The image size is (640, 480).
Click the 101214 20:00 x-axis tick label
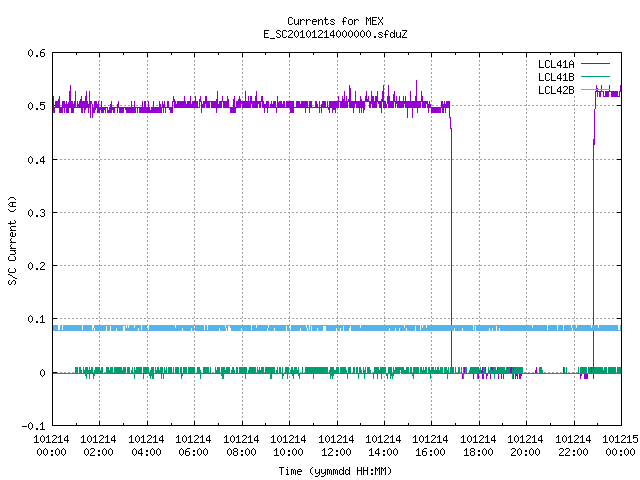(x=525, y=445)
